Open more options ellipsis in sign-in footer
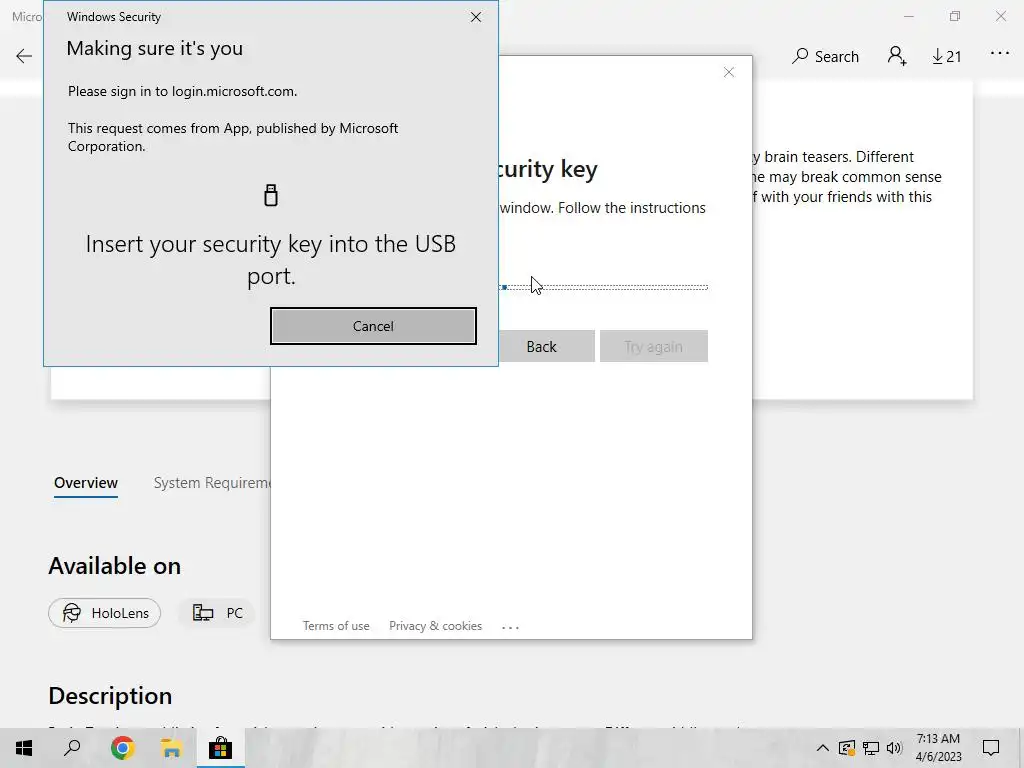 510,627
